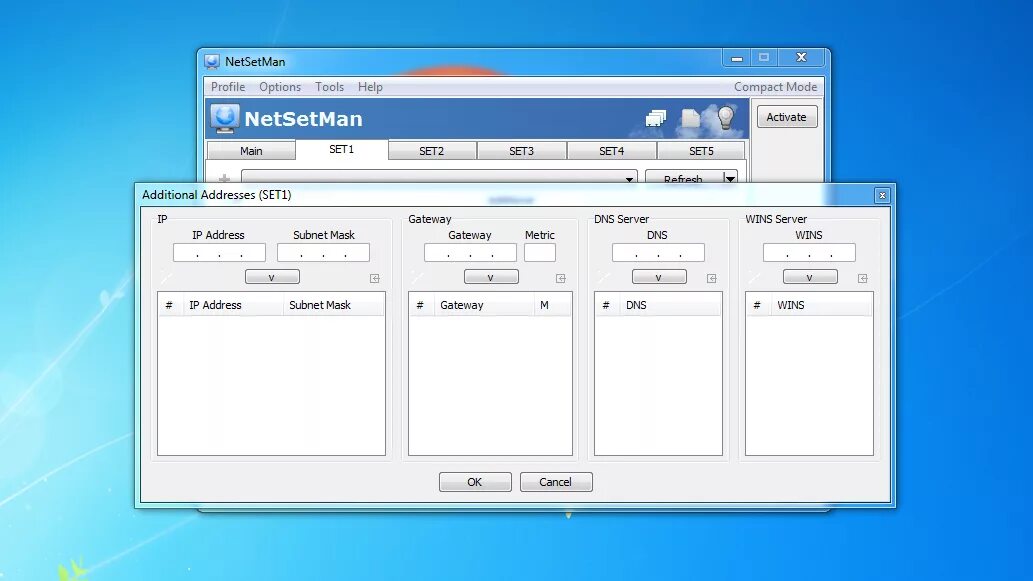Image resolution: width=1033 pixels, height=581 pixels.
Task: Click the plus icon beside adapter dropdown
Action: 224,178
